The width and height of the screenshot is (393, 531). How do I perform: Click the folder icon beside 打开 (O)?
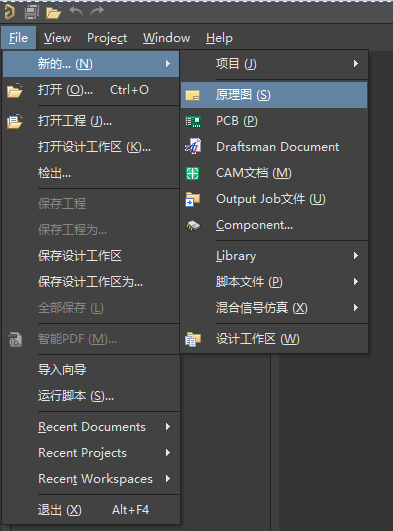[15, 90]
